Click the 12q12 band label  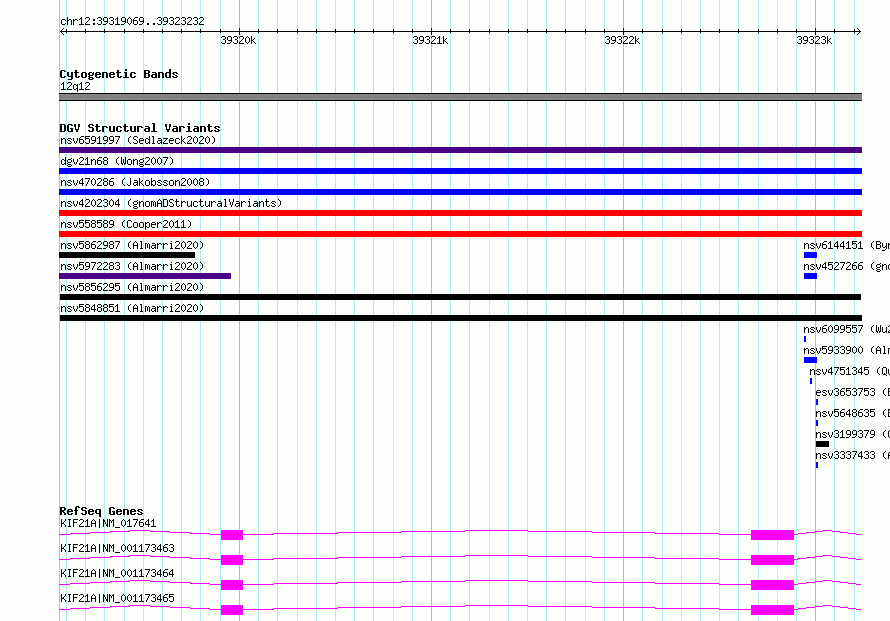tap(75, 86)
